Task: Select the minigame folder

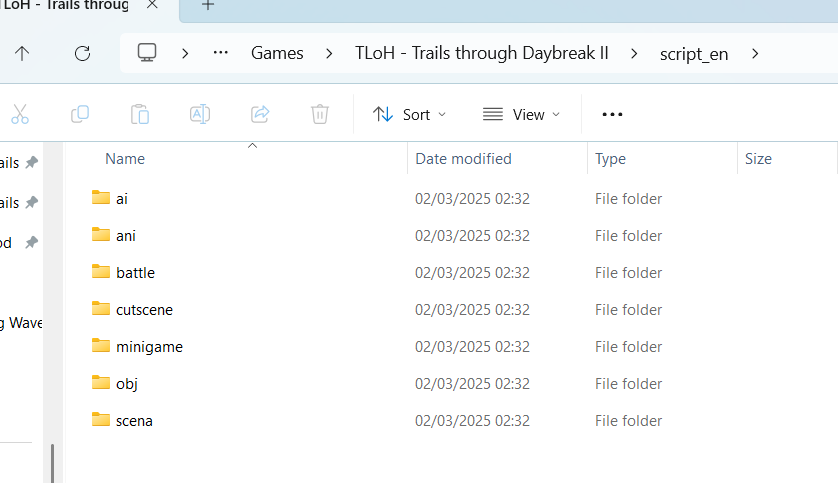Action: coord(149,347)
